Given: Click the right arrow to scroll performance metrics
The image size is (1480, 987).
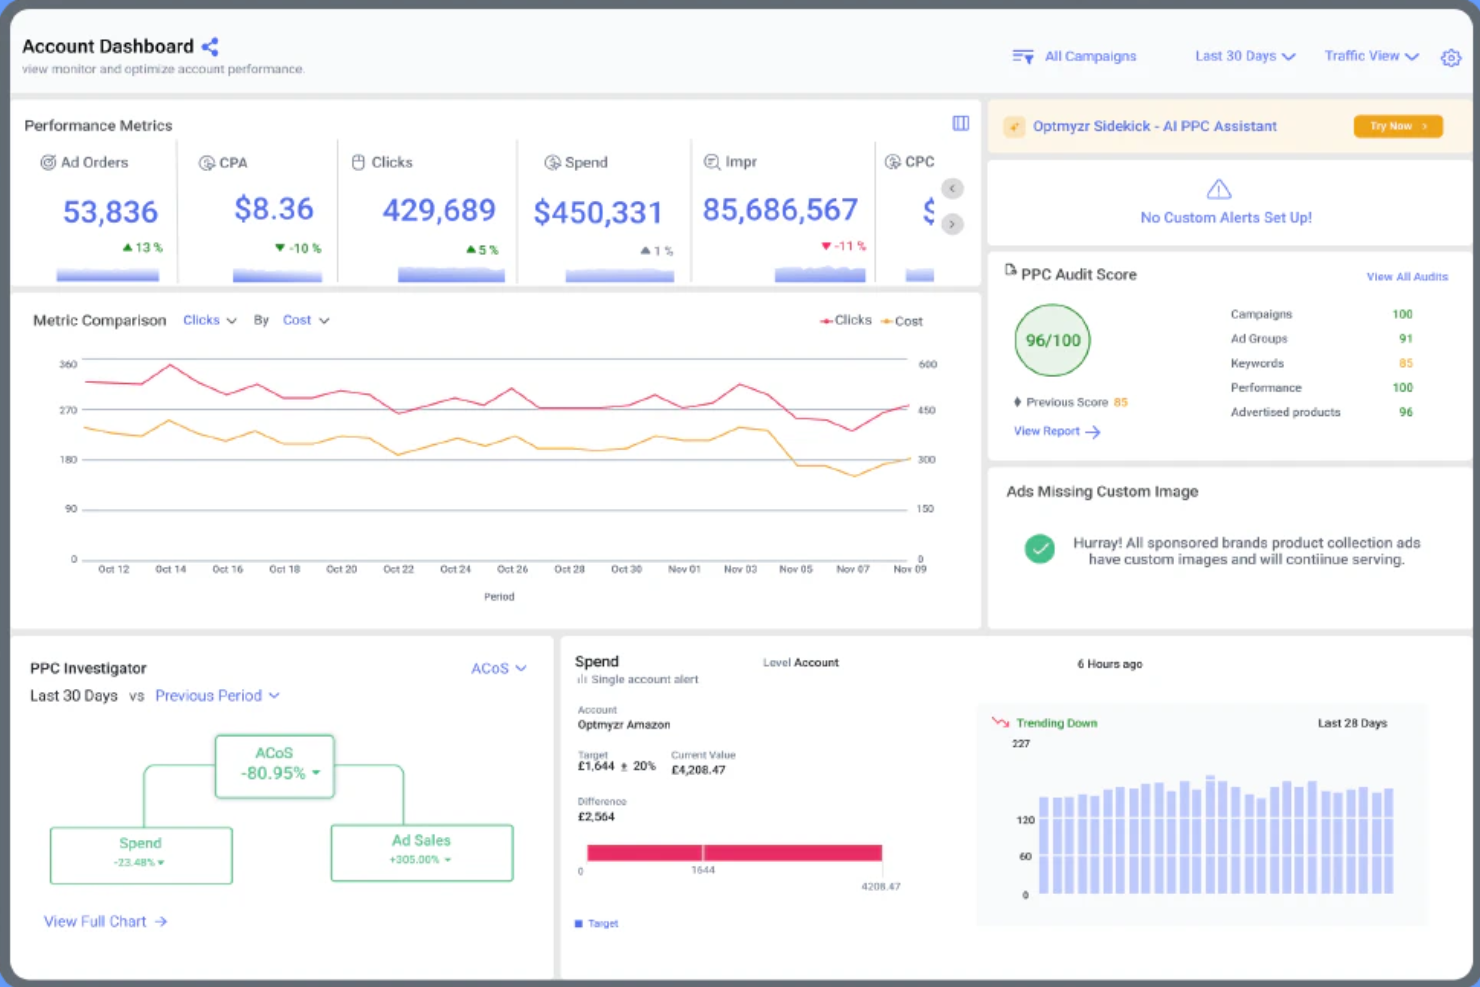Looking at the screenshot, I should point(951,224).
